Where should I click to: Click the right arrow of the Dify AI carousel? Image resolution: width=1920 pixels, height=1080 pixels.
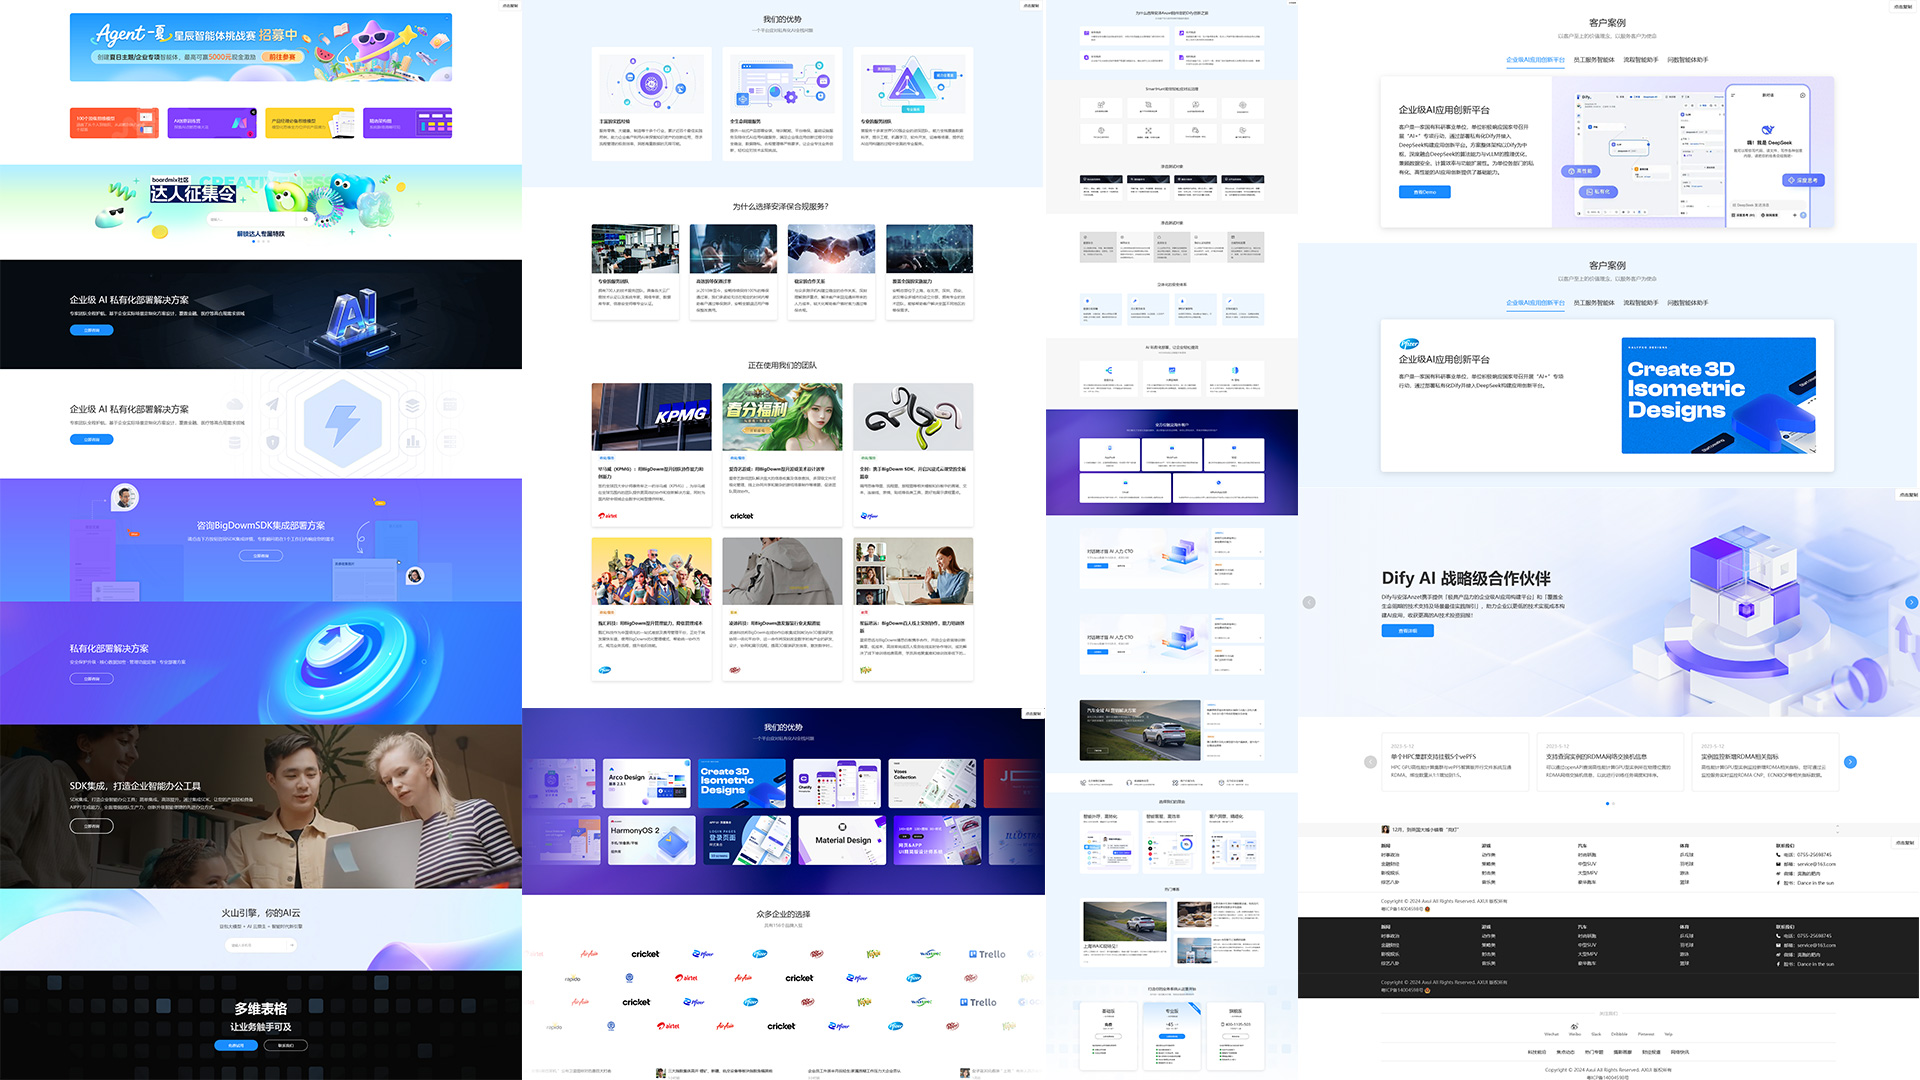[x=1913, y=602]
